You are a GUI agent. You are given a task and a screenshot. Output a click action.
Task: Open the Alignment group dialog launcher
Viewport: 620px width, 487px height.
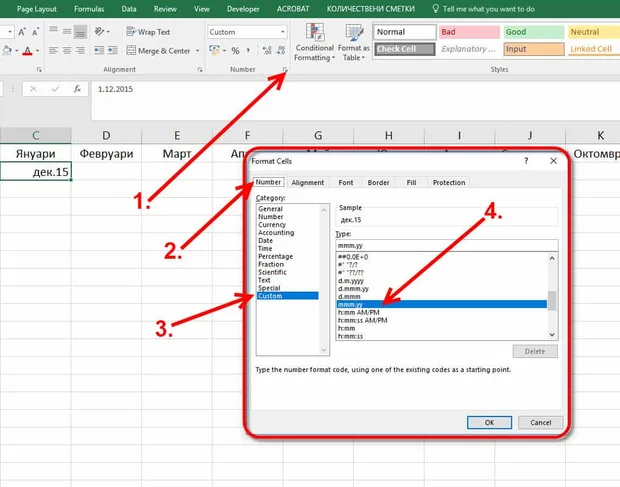click(x=200, y=70)
